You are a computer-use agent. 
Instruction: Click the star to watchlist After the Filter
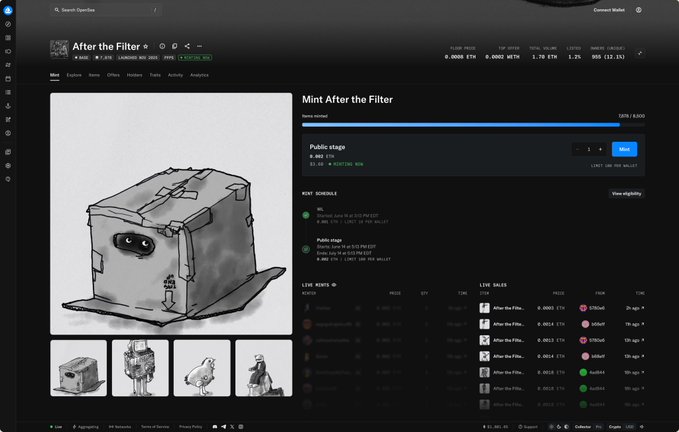[146, 46]
